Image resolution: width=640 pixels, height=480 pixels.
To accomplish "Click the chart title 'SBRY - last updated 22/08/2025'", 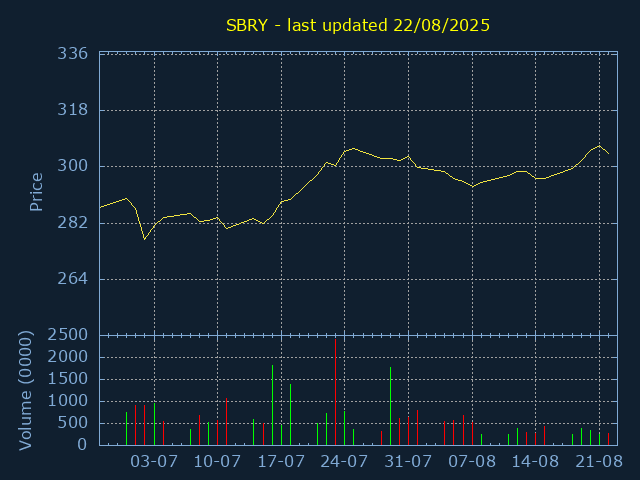I will tap(358, 25).
